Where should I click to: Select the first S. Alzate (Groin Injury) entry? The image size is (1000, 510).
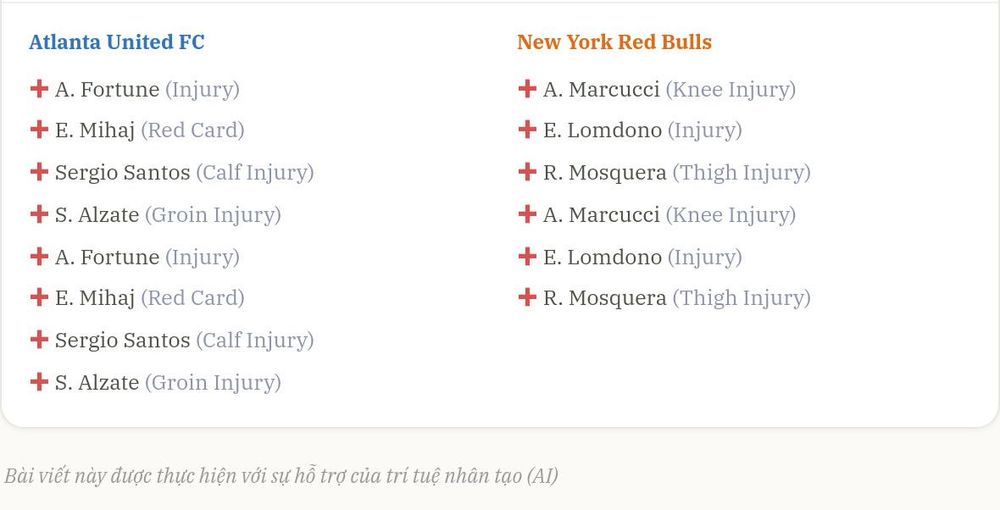coord(156,215)
